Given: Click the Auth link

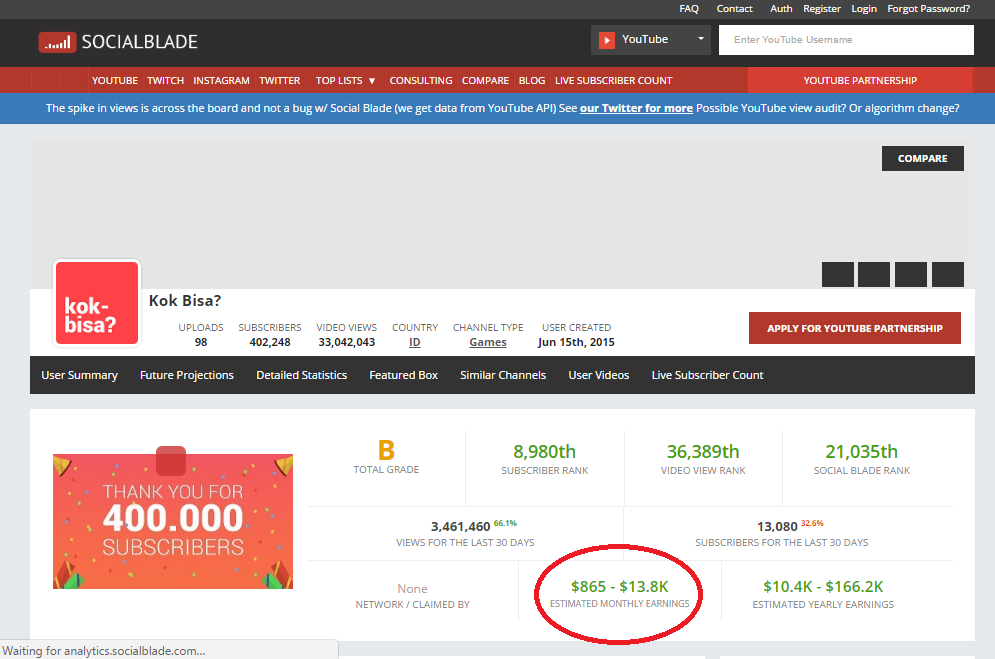Looking at the screenshot, I should coord(781,9).
